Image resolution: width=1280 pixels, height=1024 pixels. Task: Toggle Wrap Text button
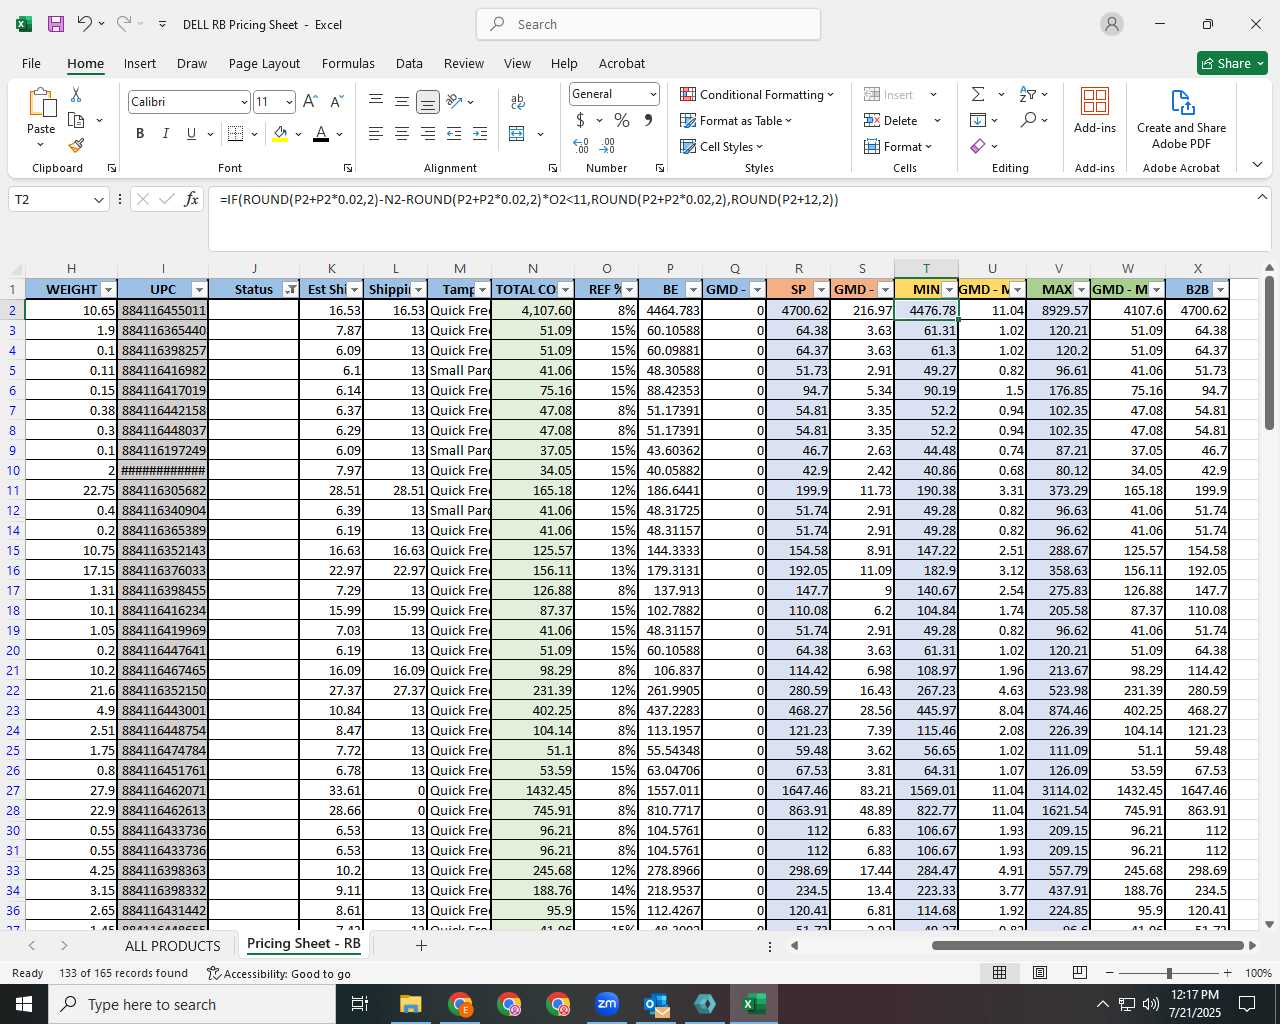click(518, 102)
